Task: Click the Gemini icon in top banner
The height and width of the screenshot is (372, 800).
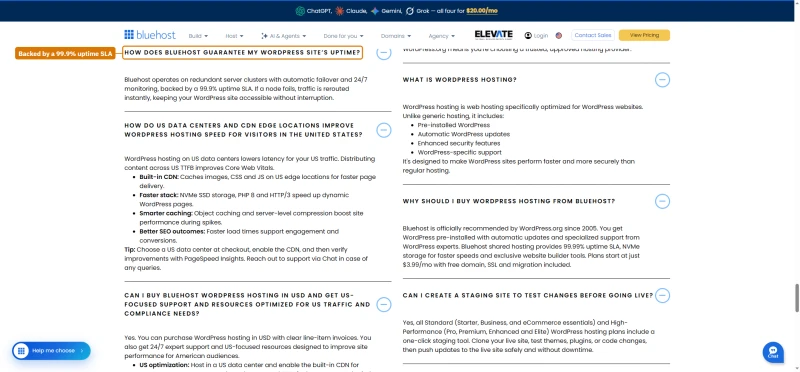Action: [374, 11]
